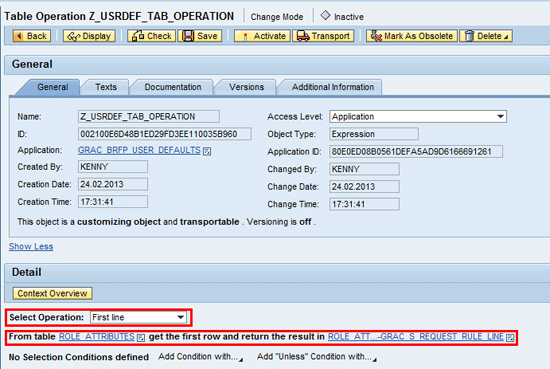The width and height of the screenshot is (550, 369).
Task: Click the Inactive status diamond icon
Action: point(325,15)
